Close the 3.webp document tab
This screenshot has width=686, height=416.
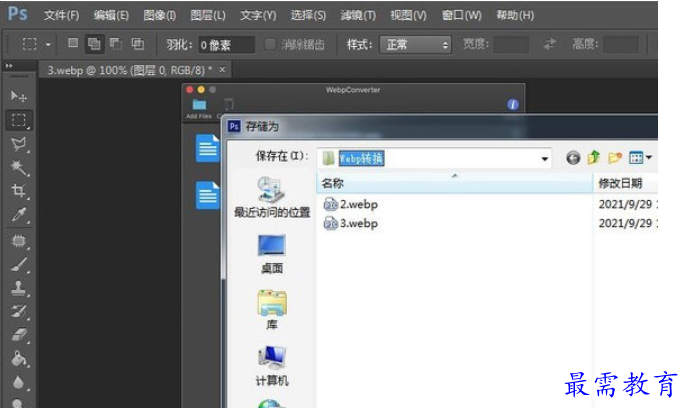click(222, 70)
